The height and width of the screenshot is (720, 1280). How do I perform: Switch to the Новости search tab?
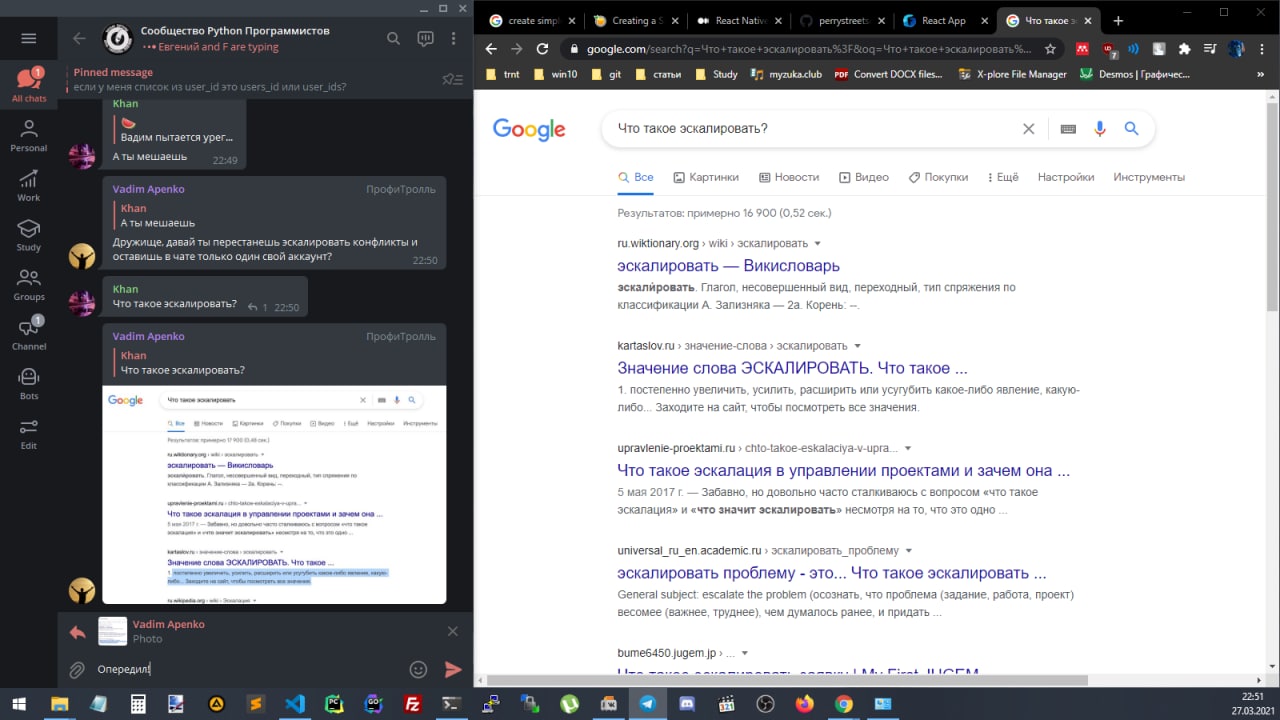(x=789, y=177)
